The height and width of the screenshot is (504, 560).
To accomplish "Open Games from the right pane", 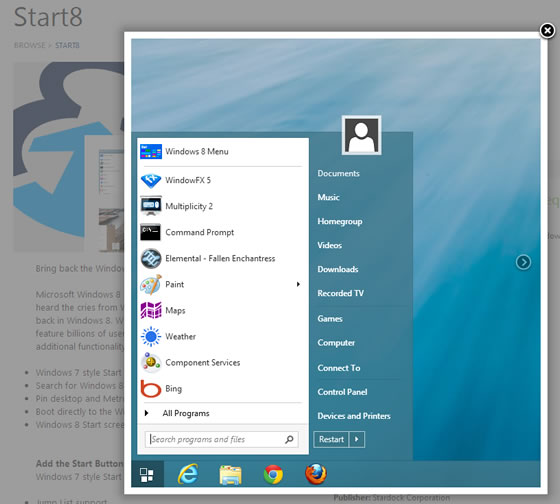I will [x=330, y=319].
